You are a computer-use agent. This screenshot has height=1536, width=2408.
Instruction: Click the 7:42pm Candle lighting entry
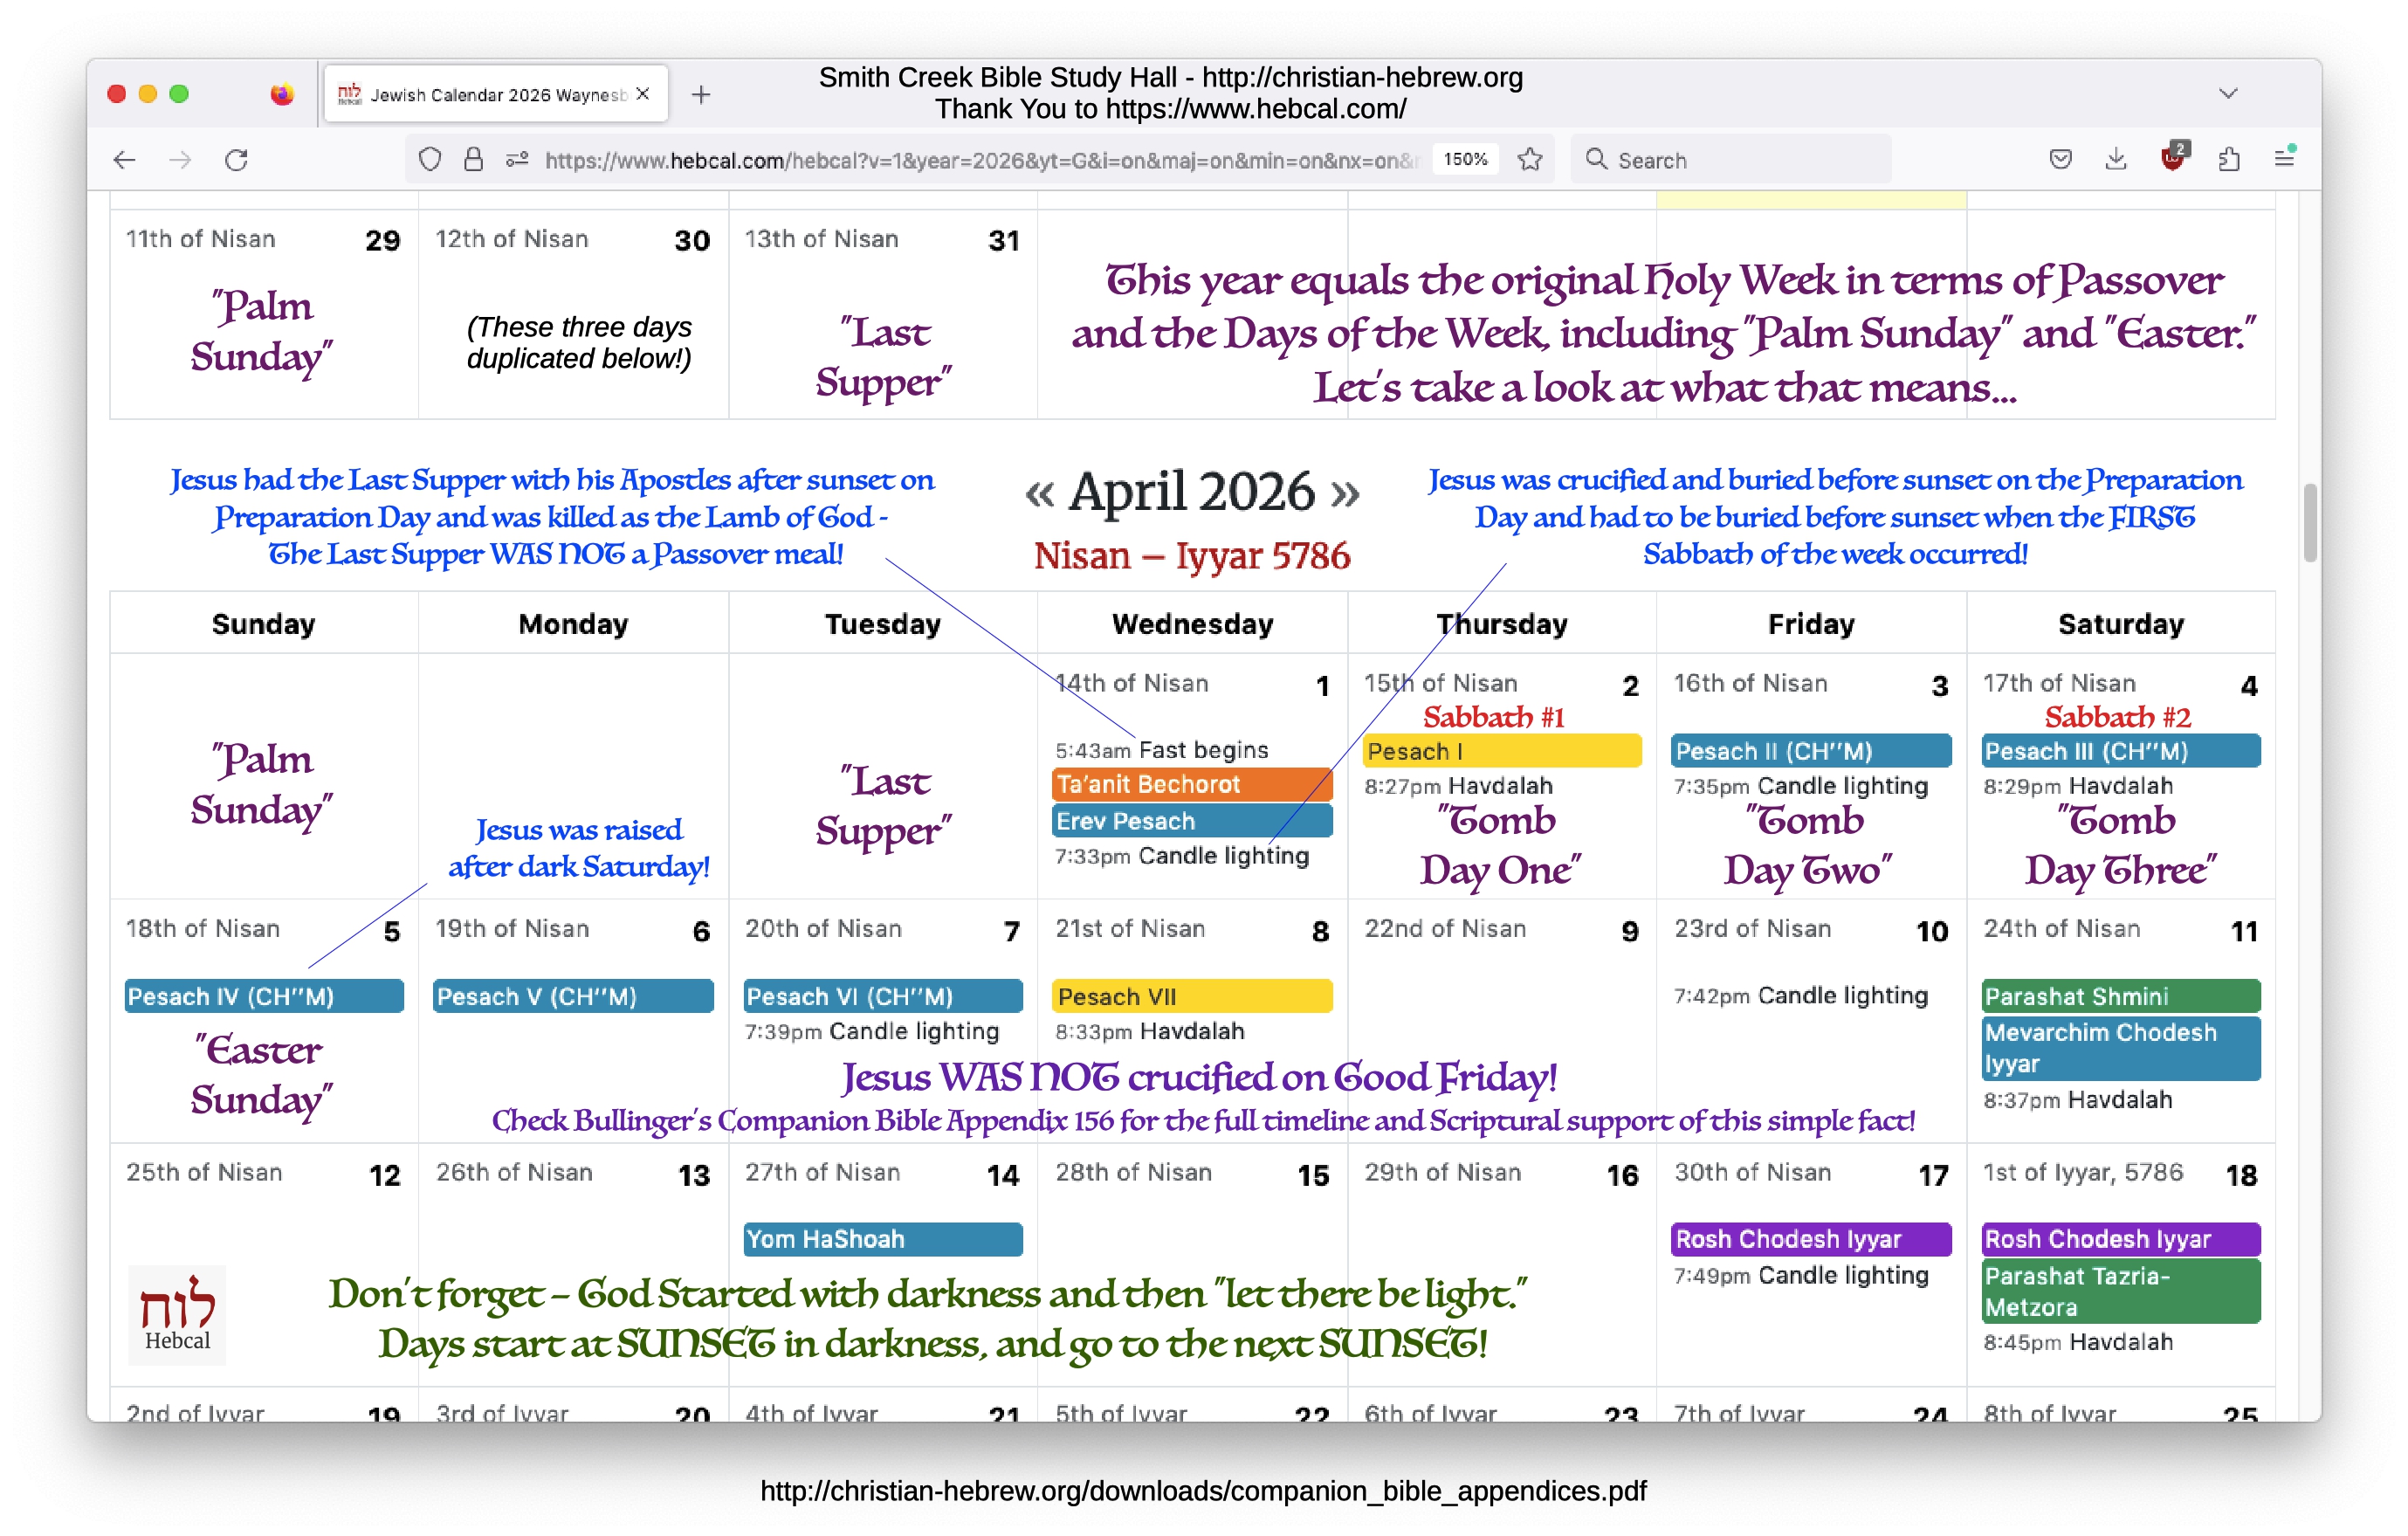coord(1801,996)
